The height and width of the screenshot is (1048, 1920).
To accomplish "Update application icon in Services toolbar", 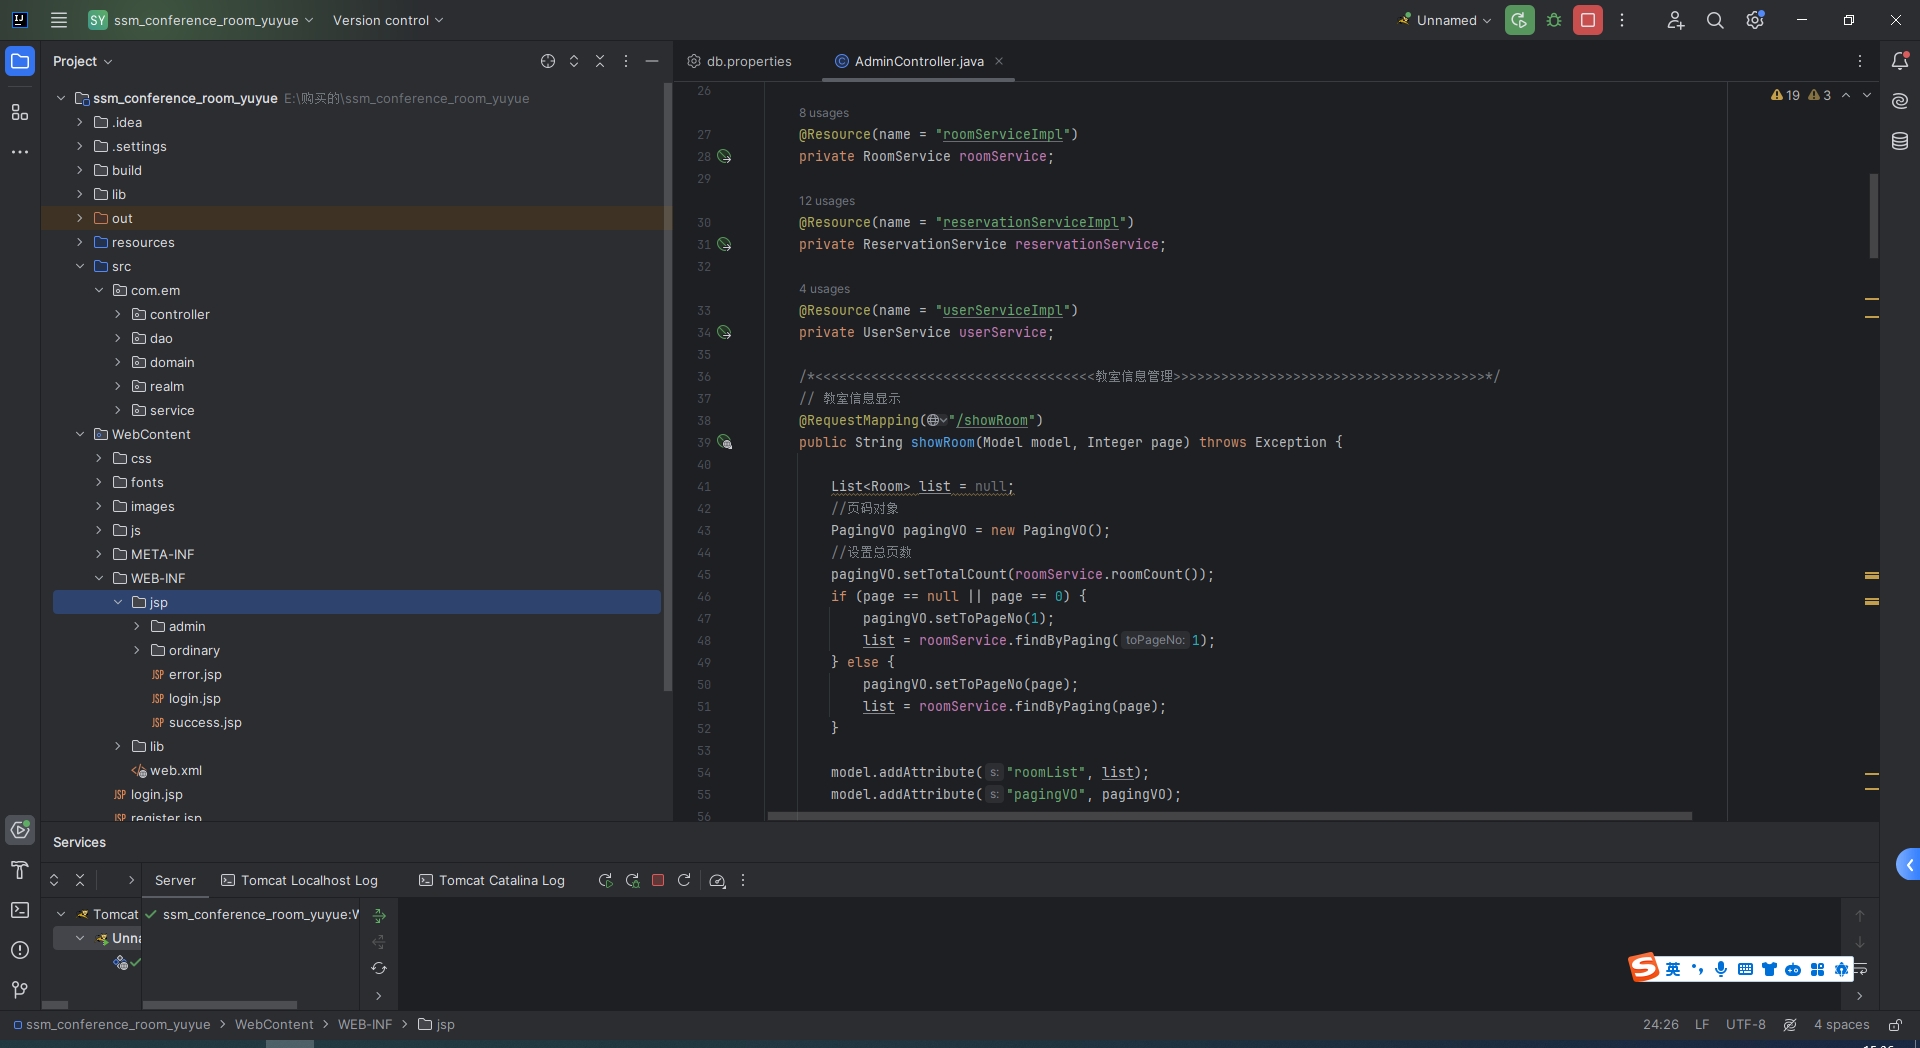I will pos(684,880).
